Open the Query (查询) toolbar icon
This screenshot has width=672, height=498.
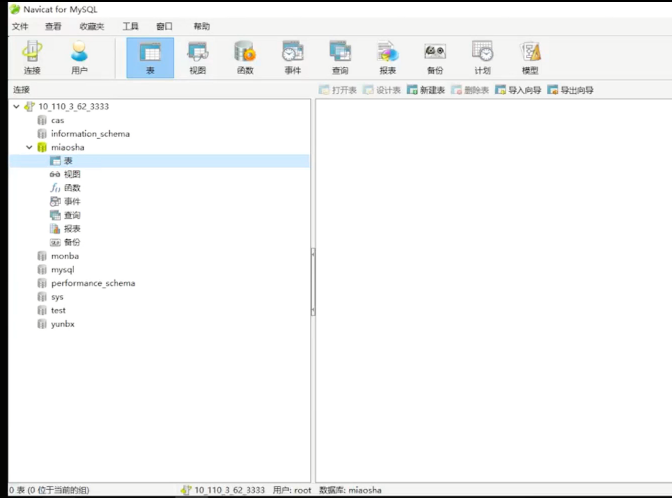340,57
